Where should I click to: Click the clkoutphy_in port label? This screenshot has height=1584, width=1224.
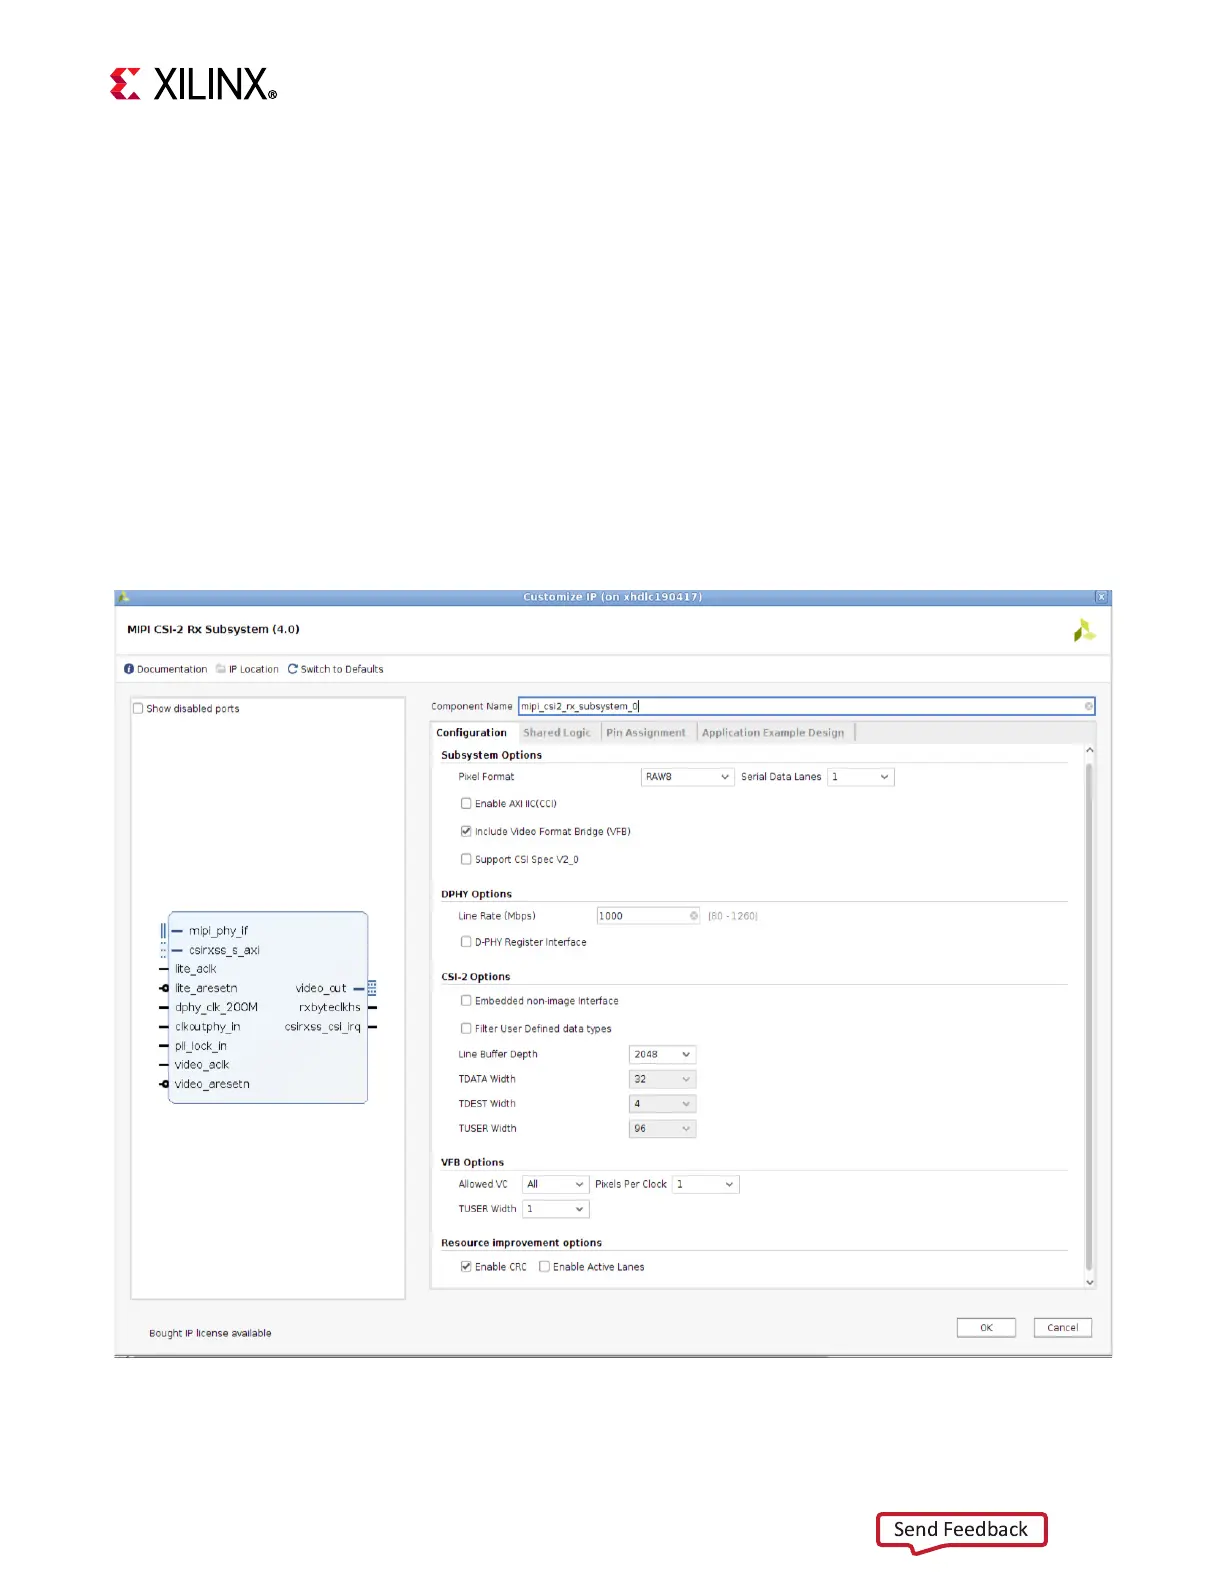pos(208,1027)
